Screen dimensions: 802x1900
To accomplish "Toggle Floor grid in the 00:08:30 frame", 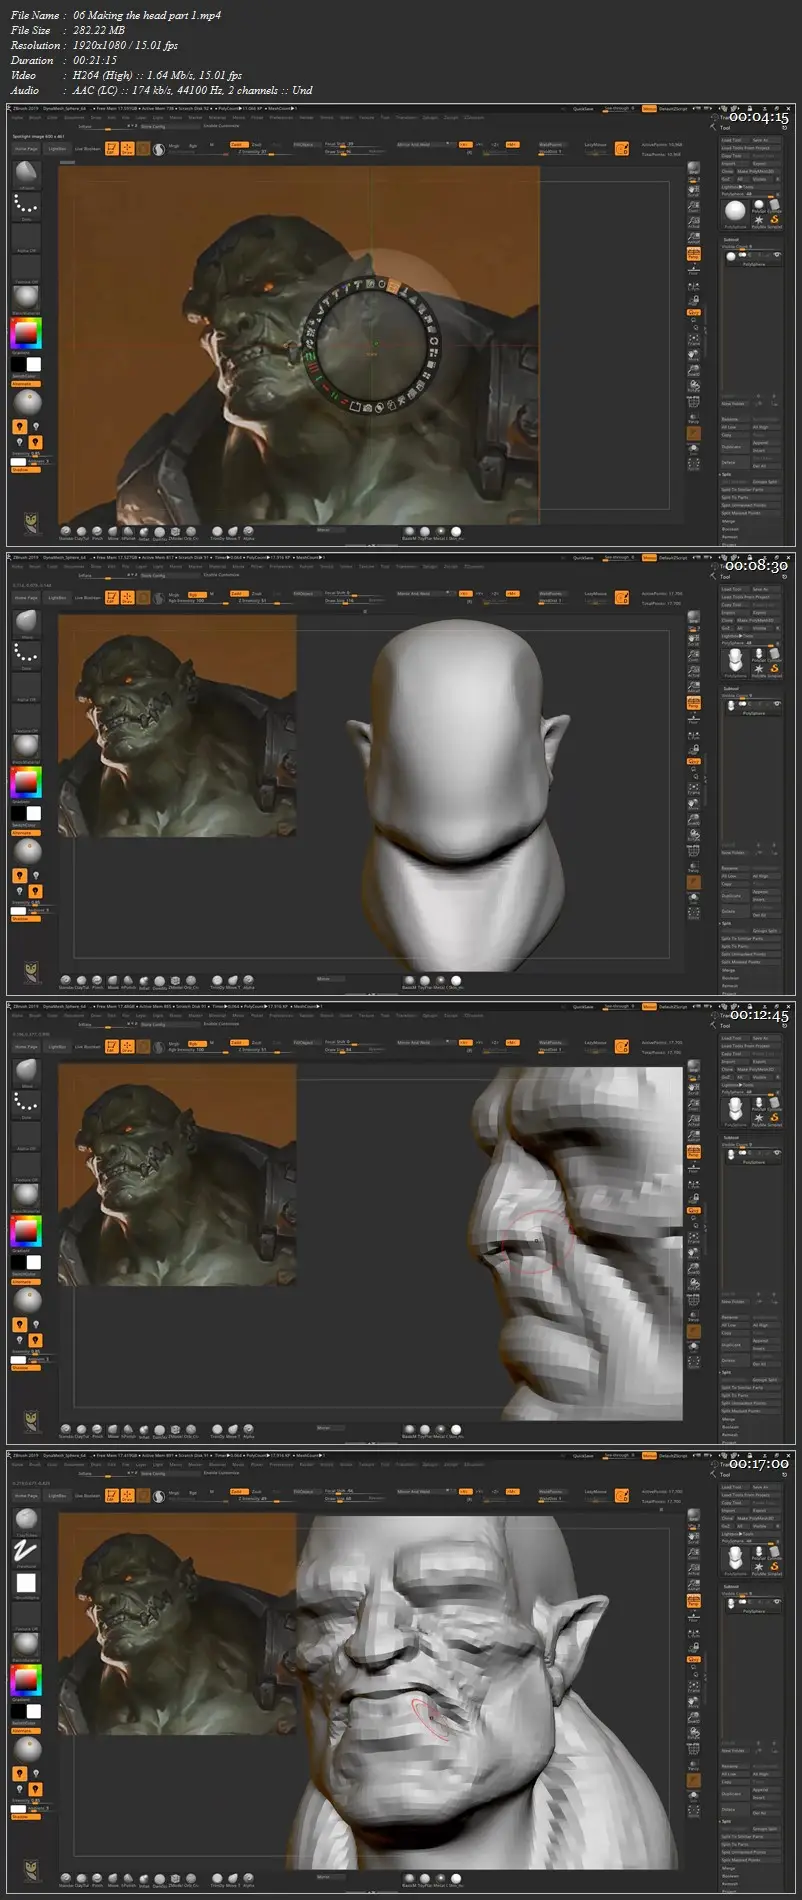I will 693,717.
